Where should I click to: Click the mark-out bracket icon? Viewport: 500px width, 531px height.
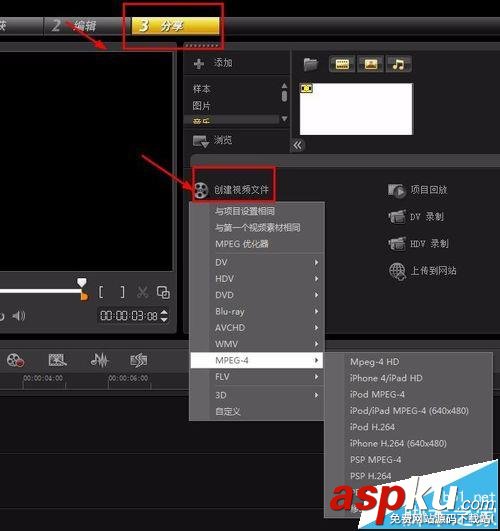point(122,292)
